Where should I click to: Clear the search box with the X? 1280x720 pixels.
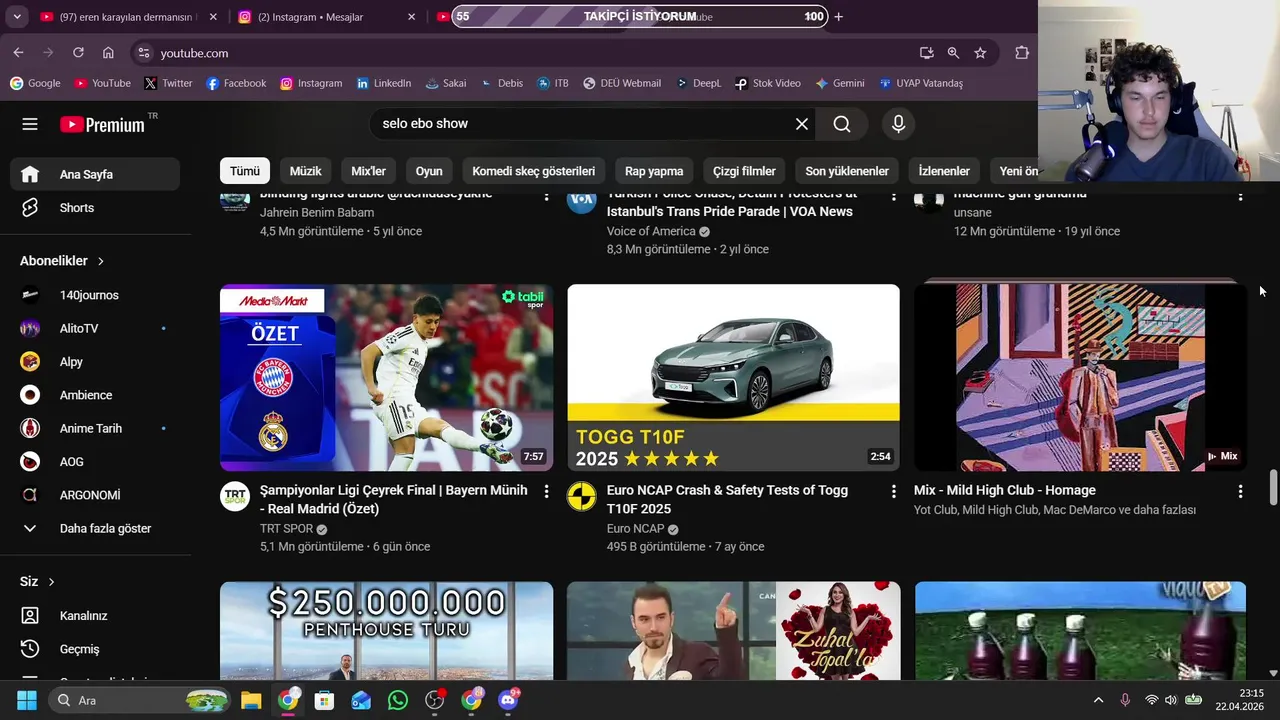pyautogui.click(x=801, y=124)
